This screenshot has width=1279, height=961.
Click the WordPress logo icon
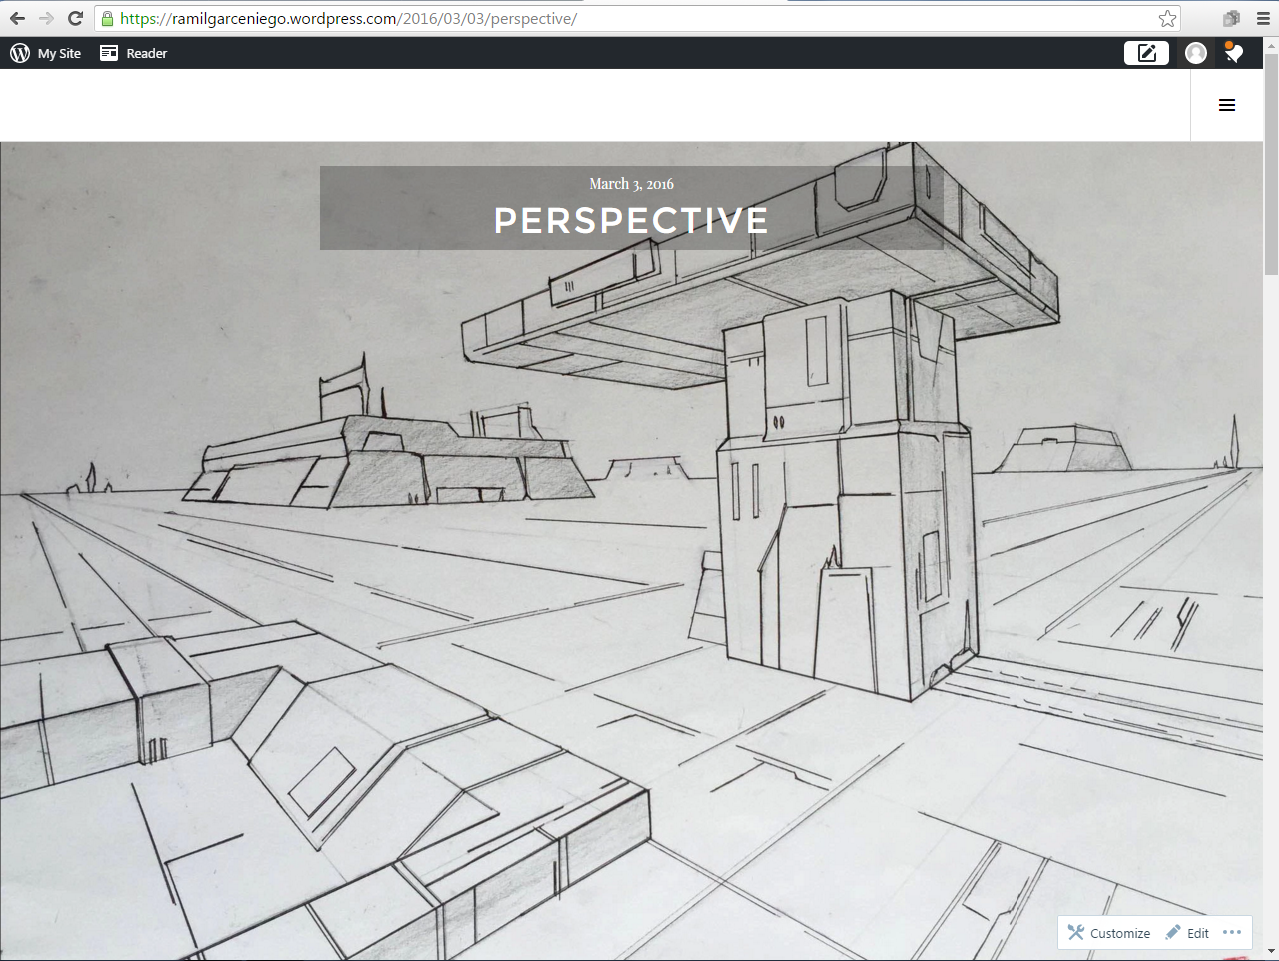19,53
